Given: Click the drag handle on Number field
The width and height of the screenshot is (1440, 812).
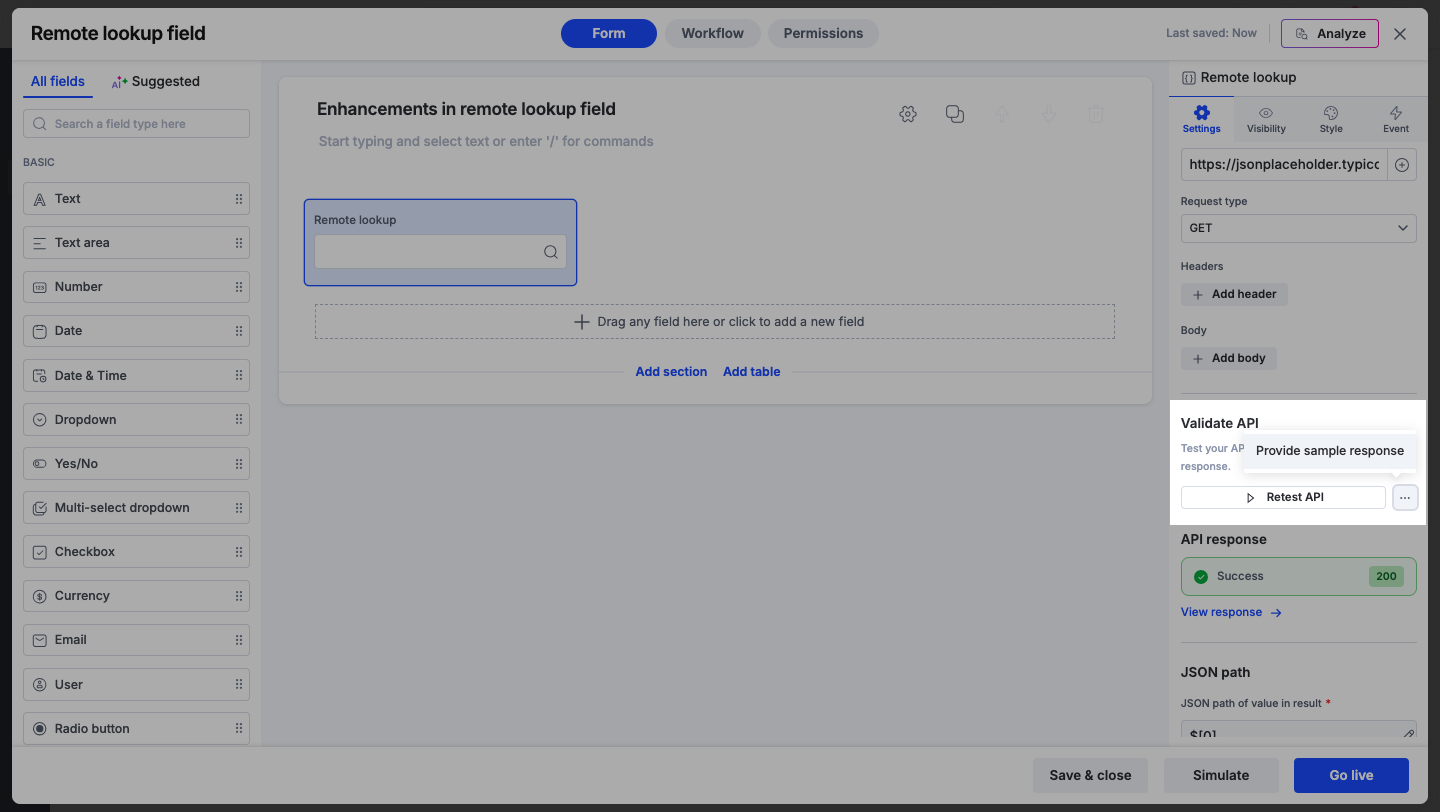Looking at the screenshot, I should click(239, 287).
